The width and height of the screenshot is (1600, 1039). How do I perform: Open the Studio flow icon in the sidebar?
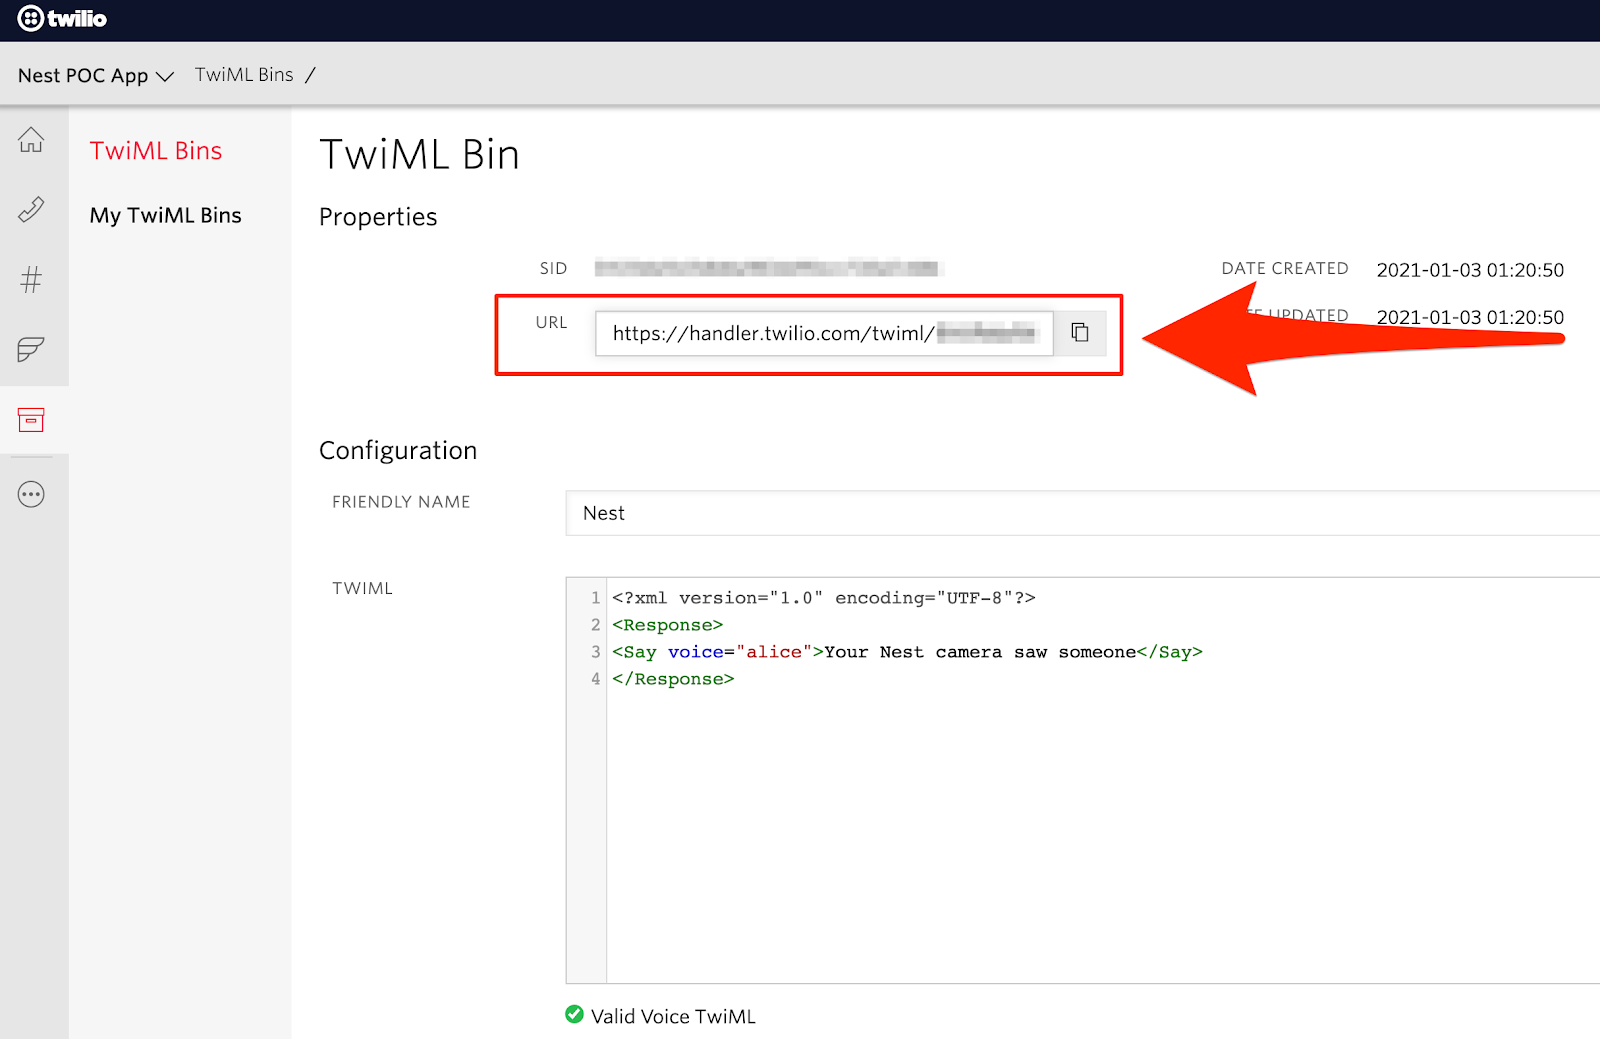pos(31,349)
